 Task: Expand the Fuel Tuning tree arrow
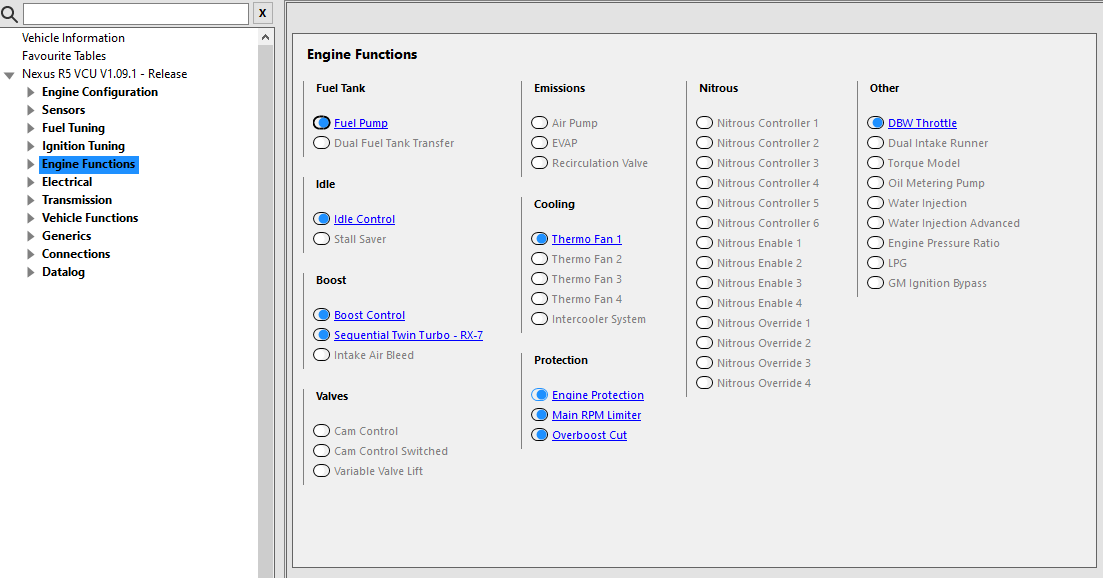point(30,128)
